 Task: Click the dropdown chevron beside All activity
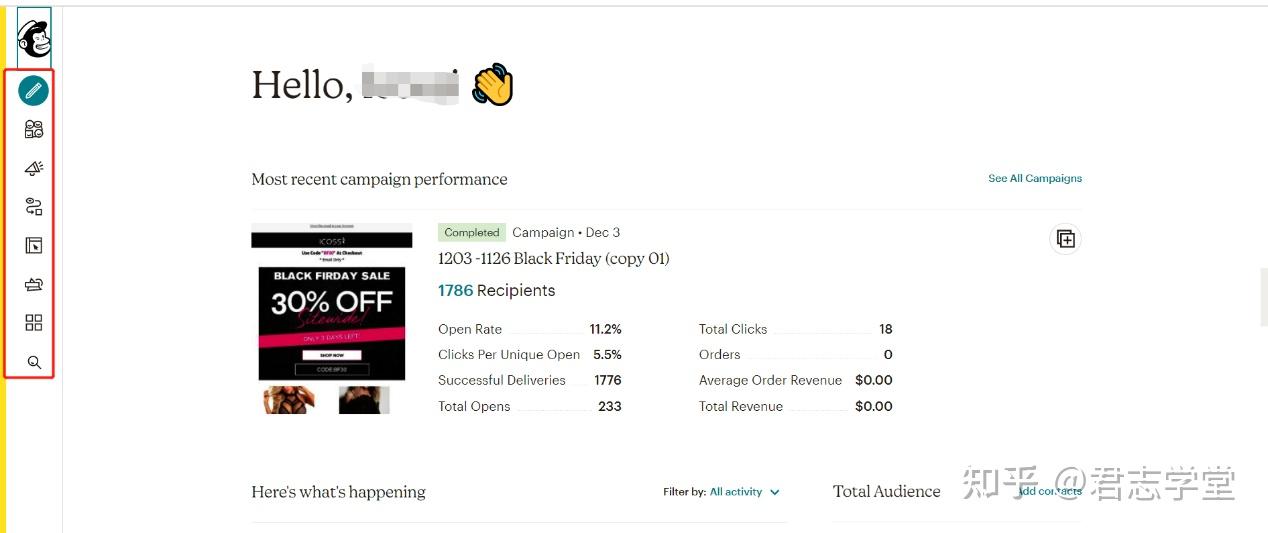pyautogui.click(x=775, y=492)
